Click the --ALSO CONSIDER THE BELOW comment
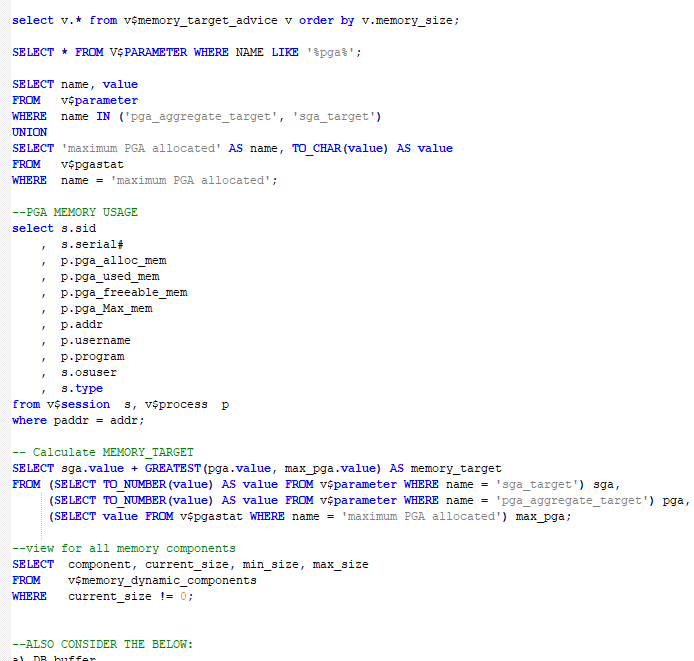694x661 pixels. [x=103, y=644]
